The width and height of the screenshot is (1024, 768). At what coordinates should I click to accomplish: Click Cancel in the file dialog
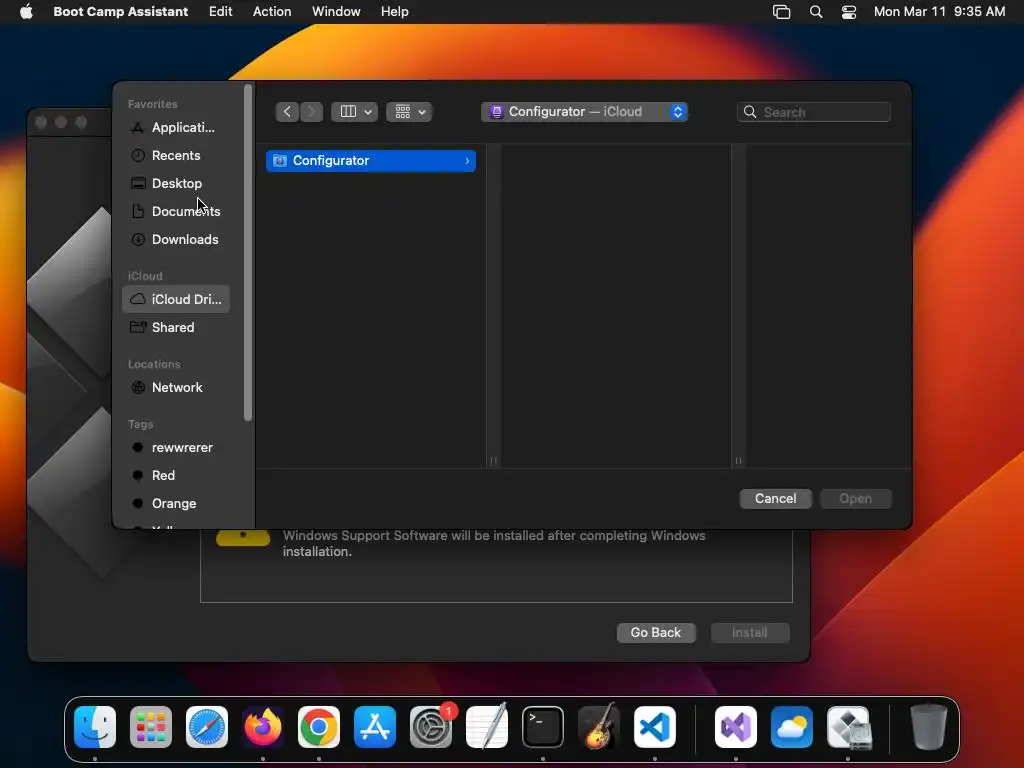tap(775, 498)
